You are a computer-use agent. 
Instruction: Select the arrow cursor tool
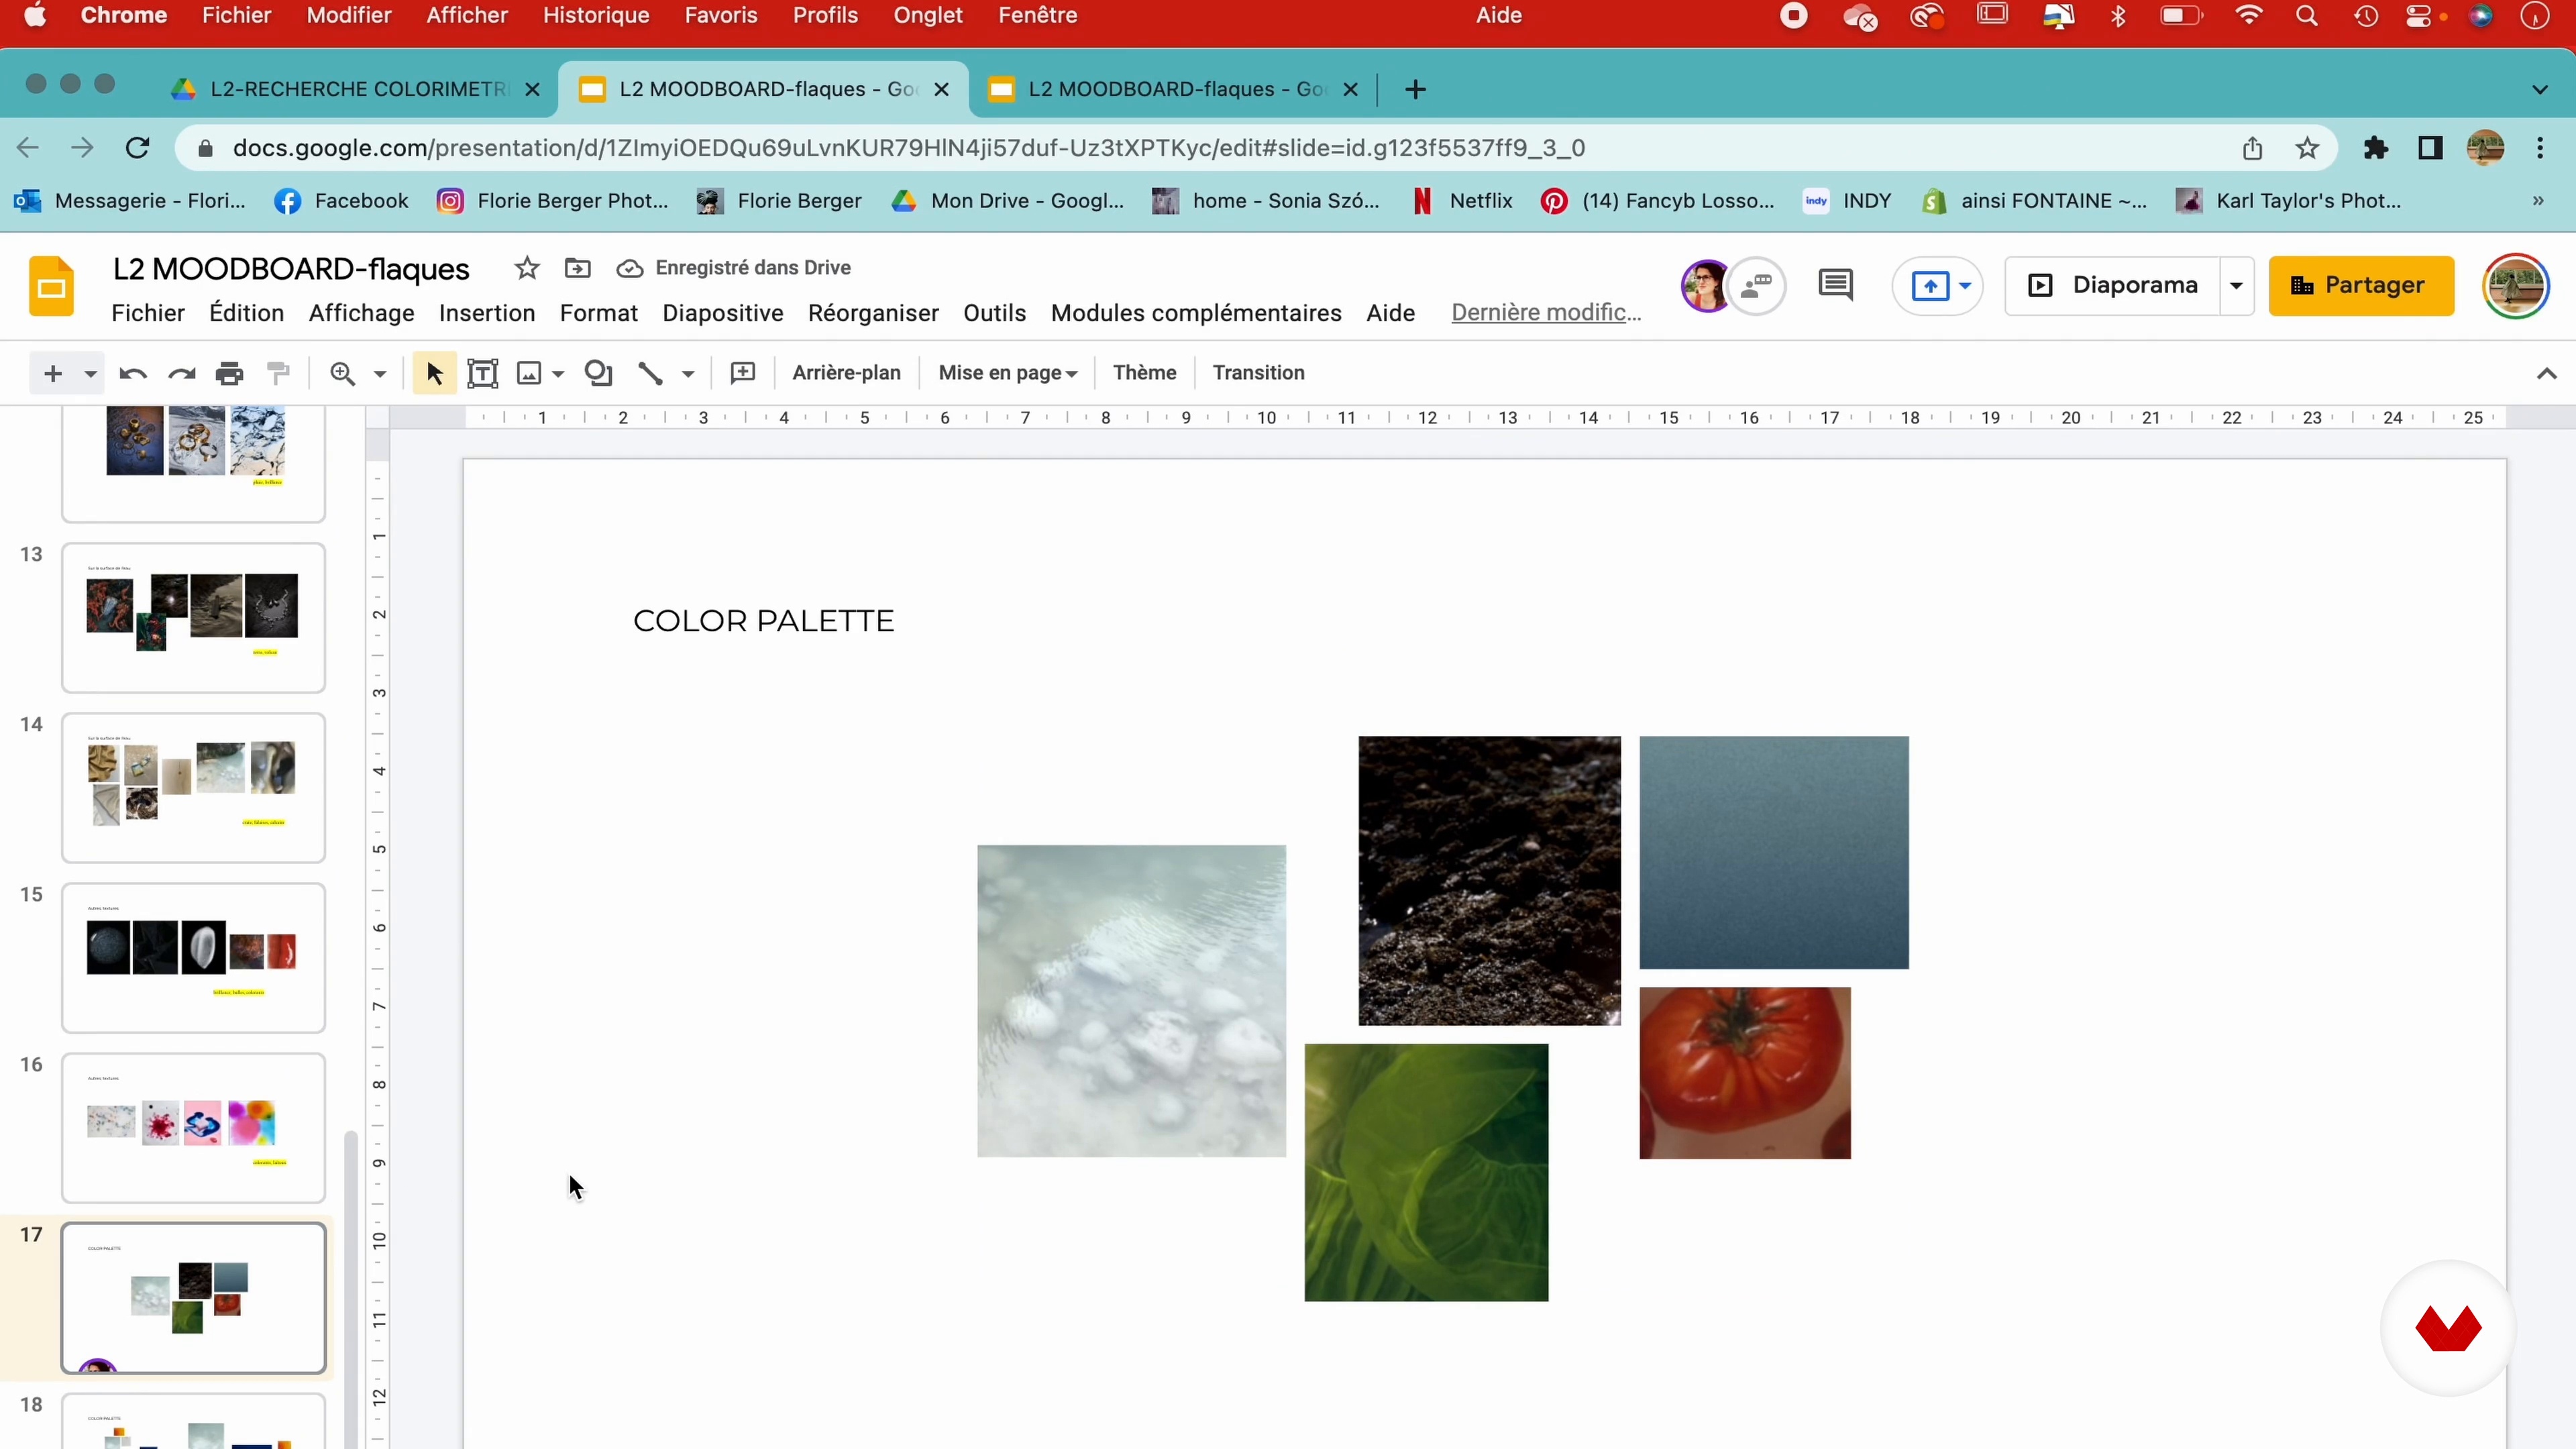click(434, 373)
